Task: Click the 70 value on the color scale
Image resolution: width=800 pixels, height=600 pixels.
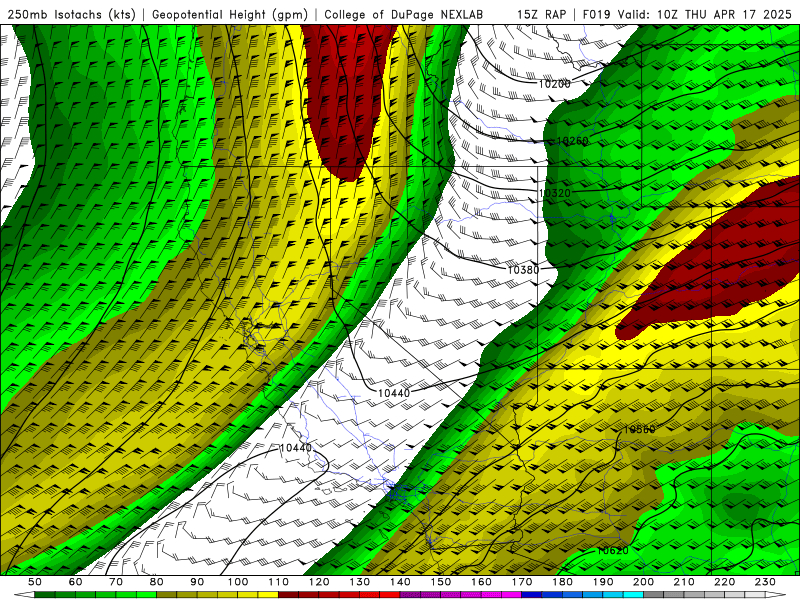Action: (x=116, y=582)
